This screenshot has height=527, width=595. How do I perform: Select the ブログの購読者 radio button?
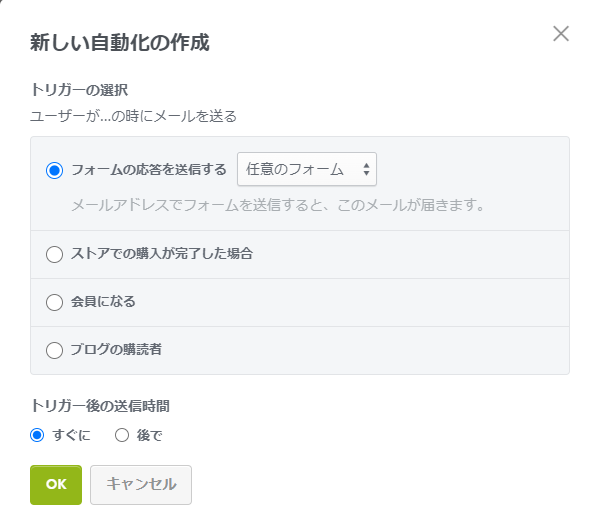click(x=54, y=350)
